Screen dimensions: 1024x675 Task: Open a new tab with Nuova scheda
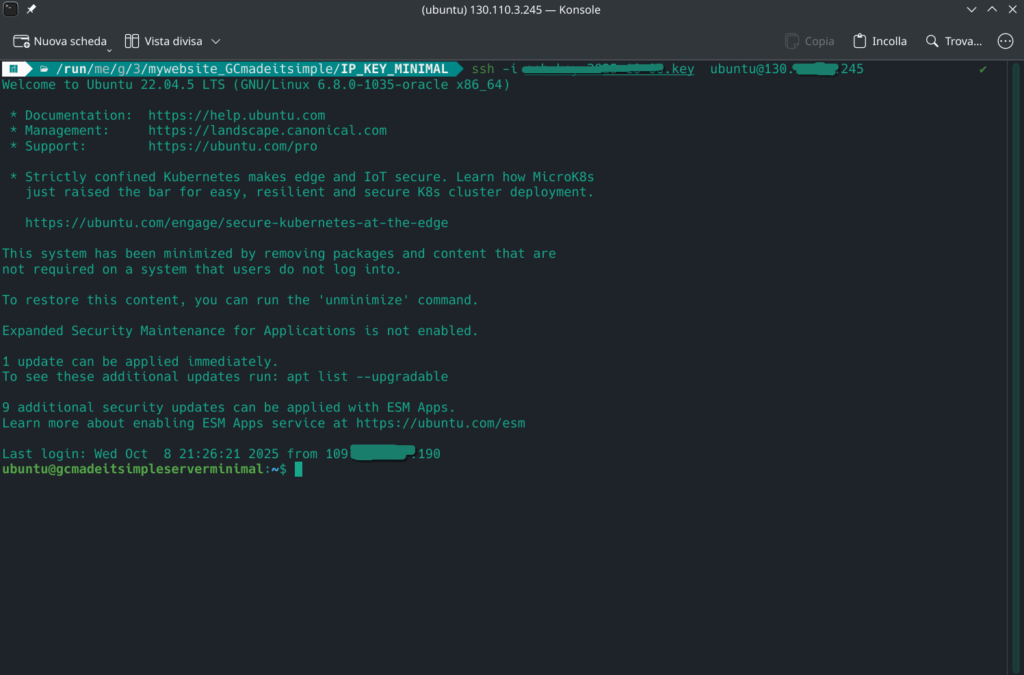tap(60, 41)
